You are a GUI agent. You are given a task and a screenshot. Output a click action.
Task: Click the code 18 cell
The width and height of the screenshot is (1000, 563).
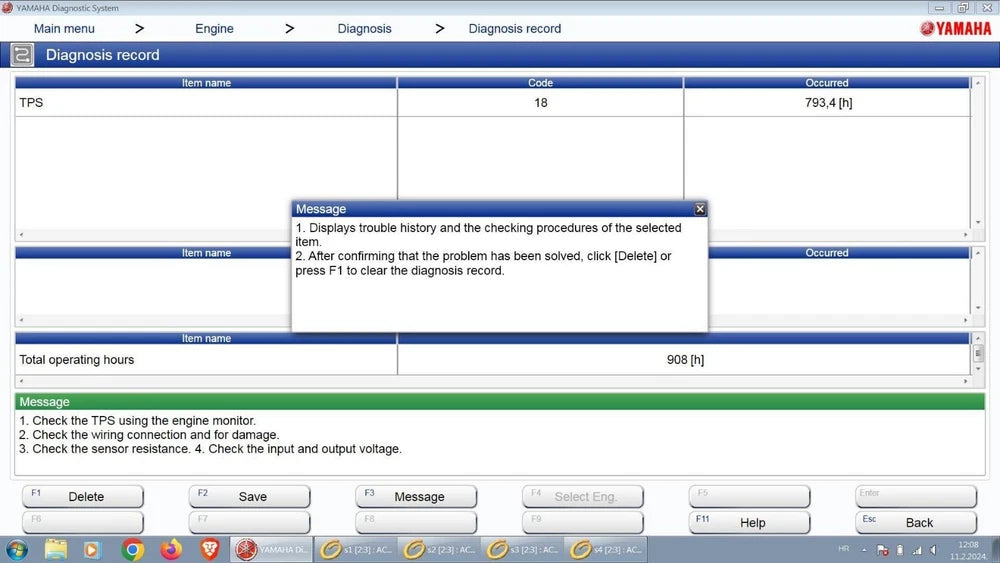click(x=540, y=103)
